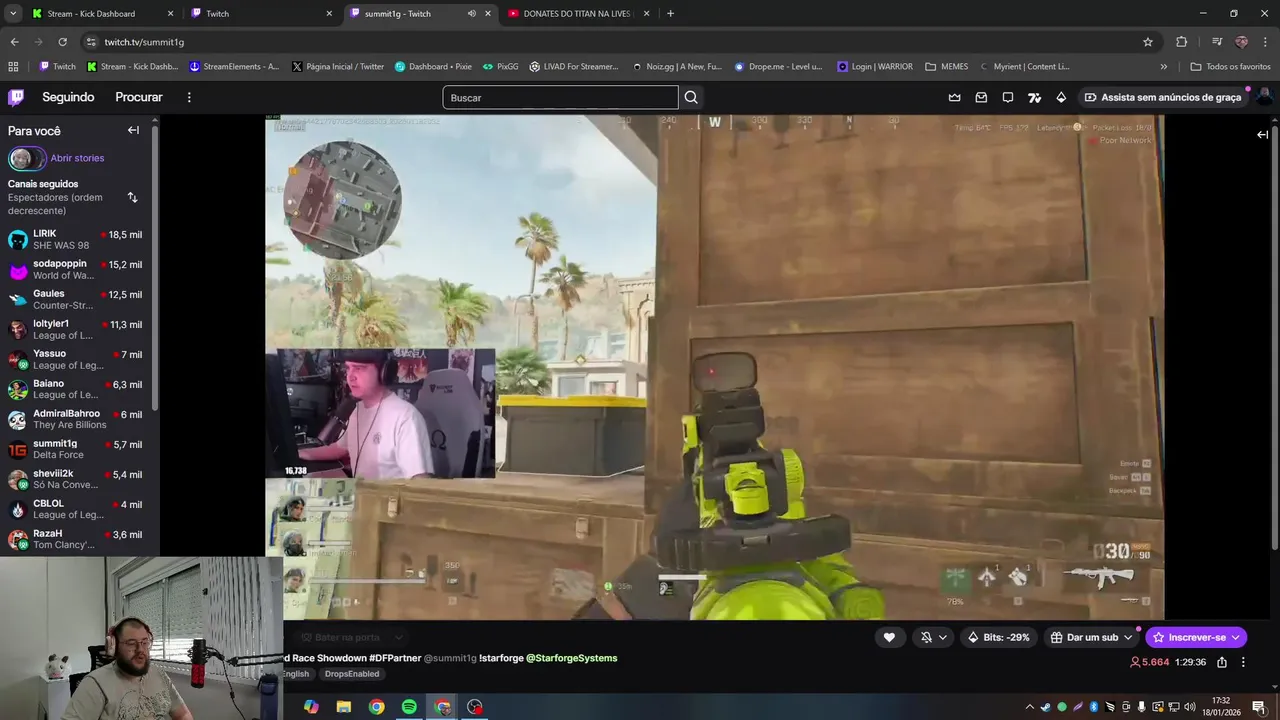Screen dimensions: 1280x720
Task: Click the heart follow button
Action: pos(889,637)
